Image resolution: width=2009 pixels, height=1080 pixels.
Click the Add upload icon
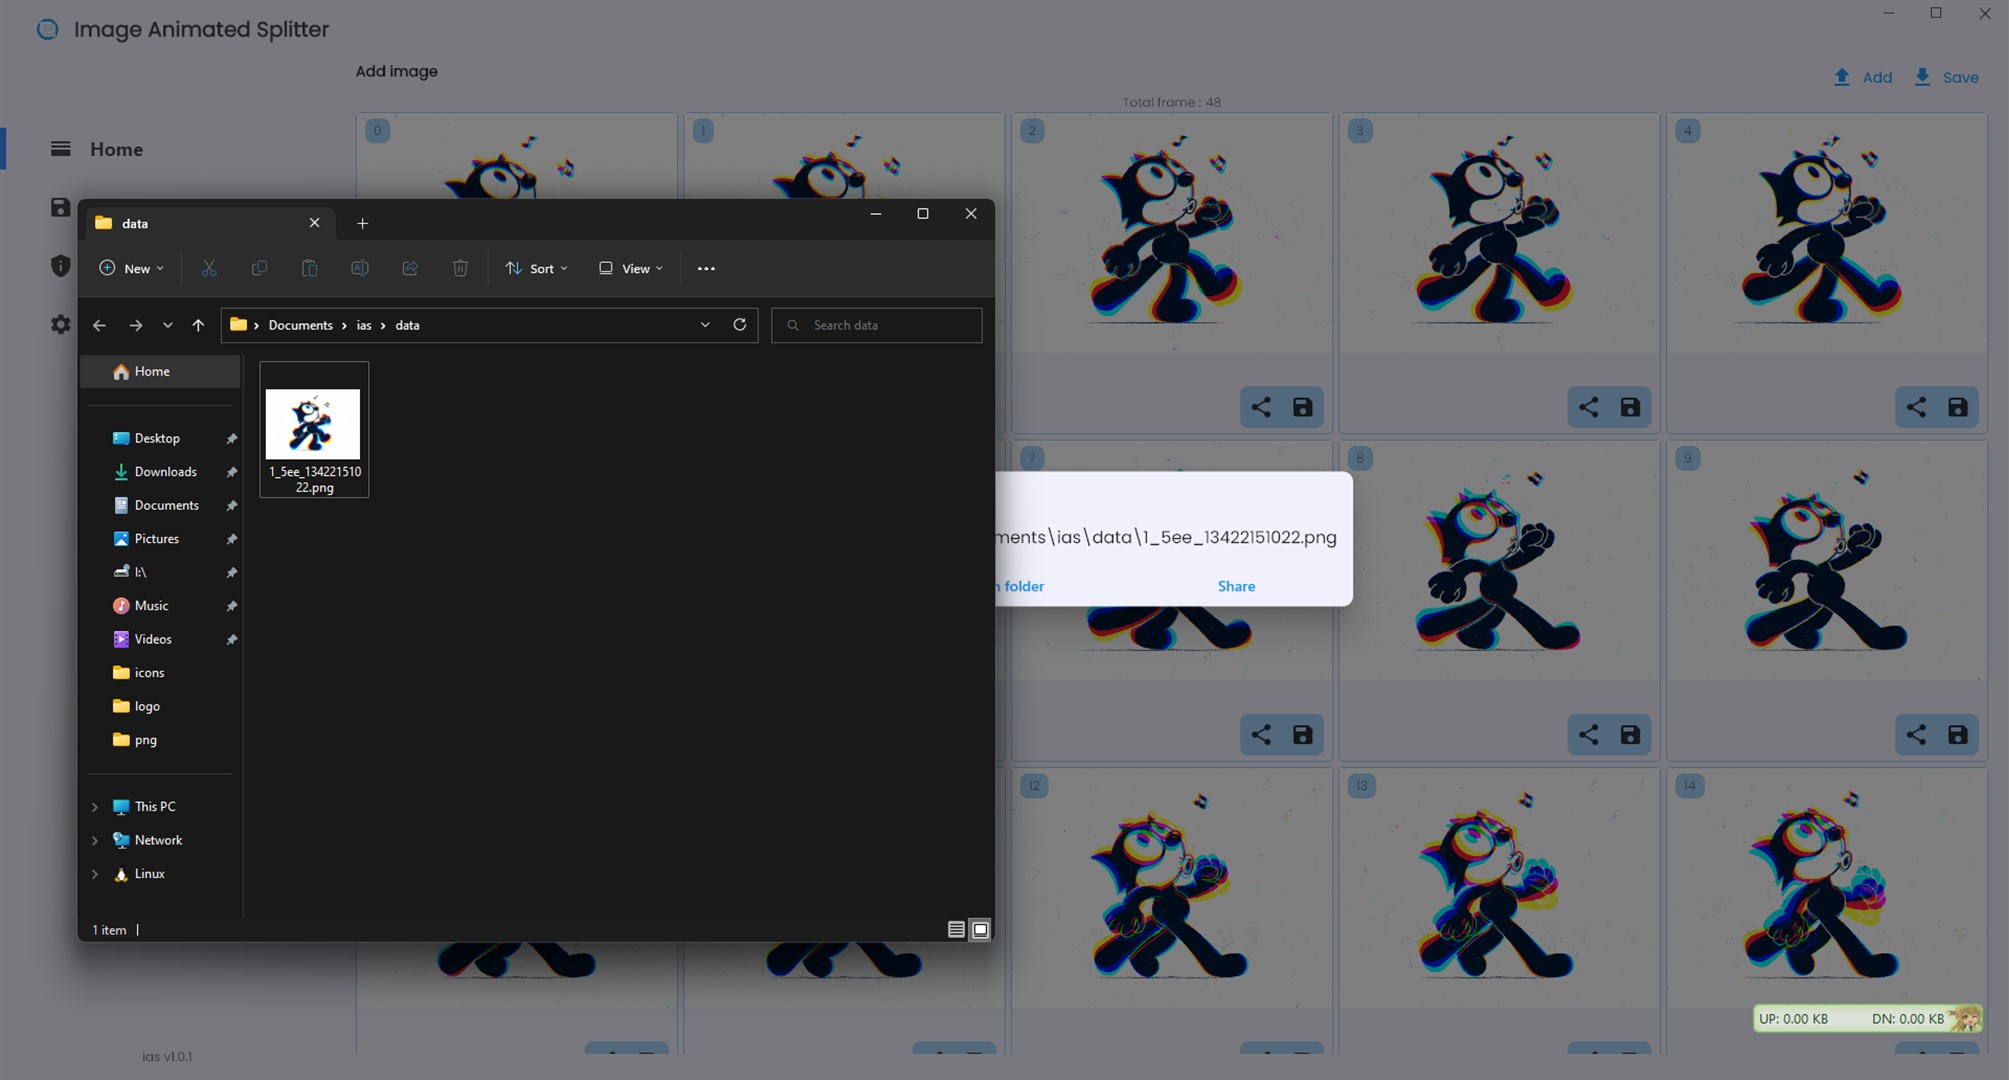(1842, 77)
